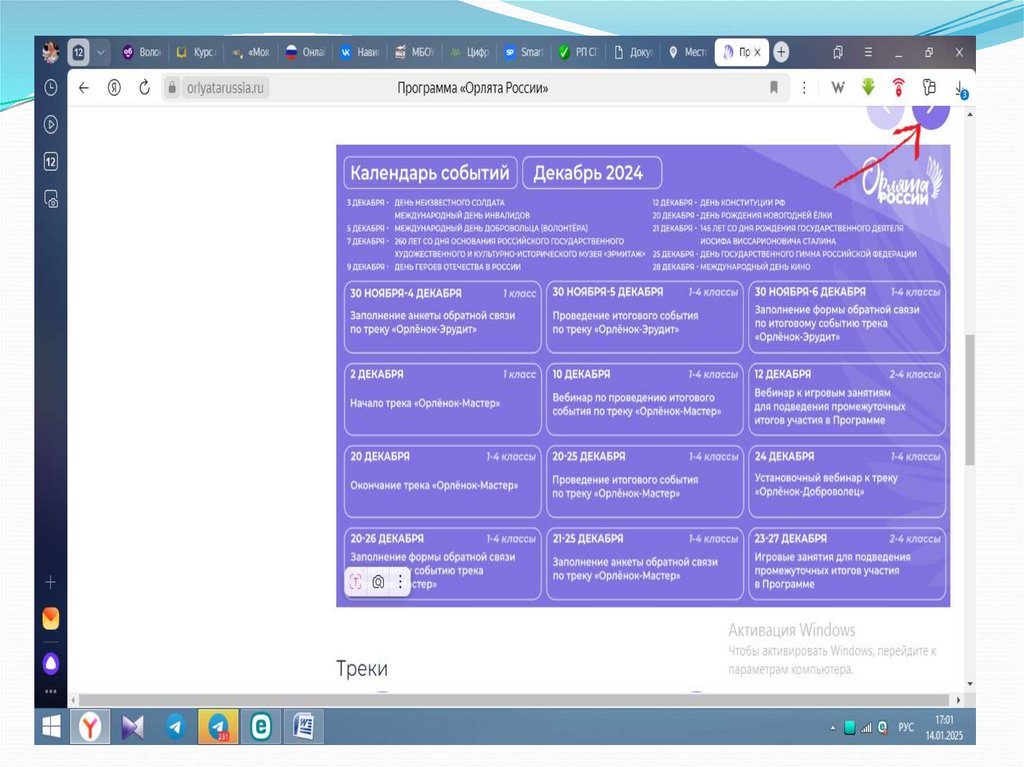Switch to the 'Место' tab
The width and height of the screenshot is (1024, 767).
click(x=687, y=52)
